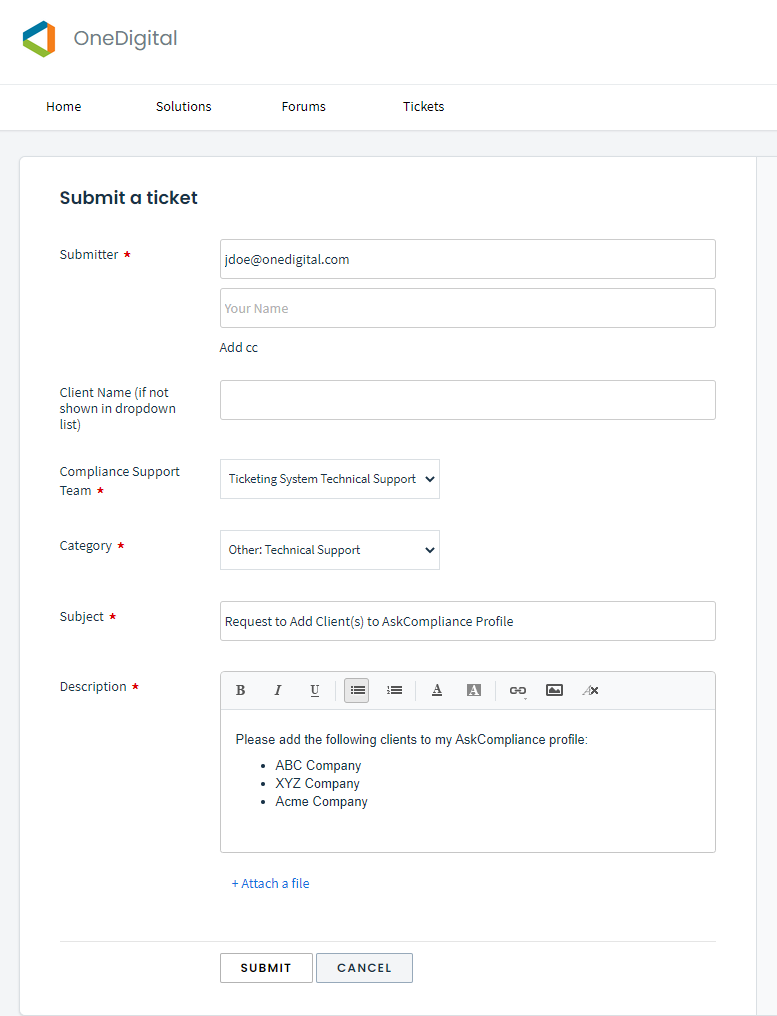Focus the submitter email field

coord(468,259)
